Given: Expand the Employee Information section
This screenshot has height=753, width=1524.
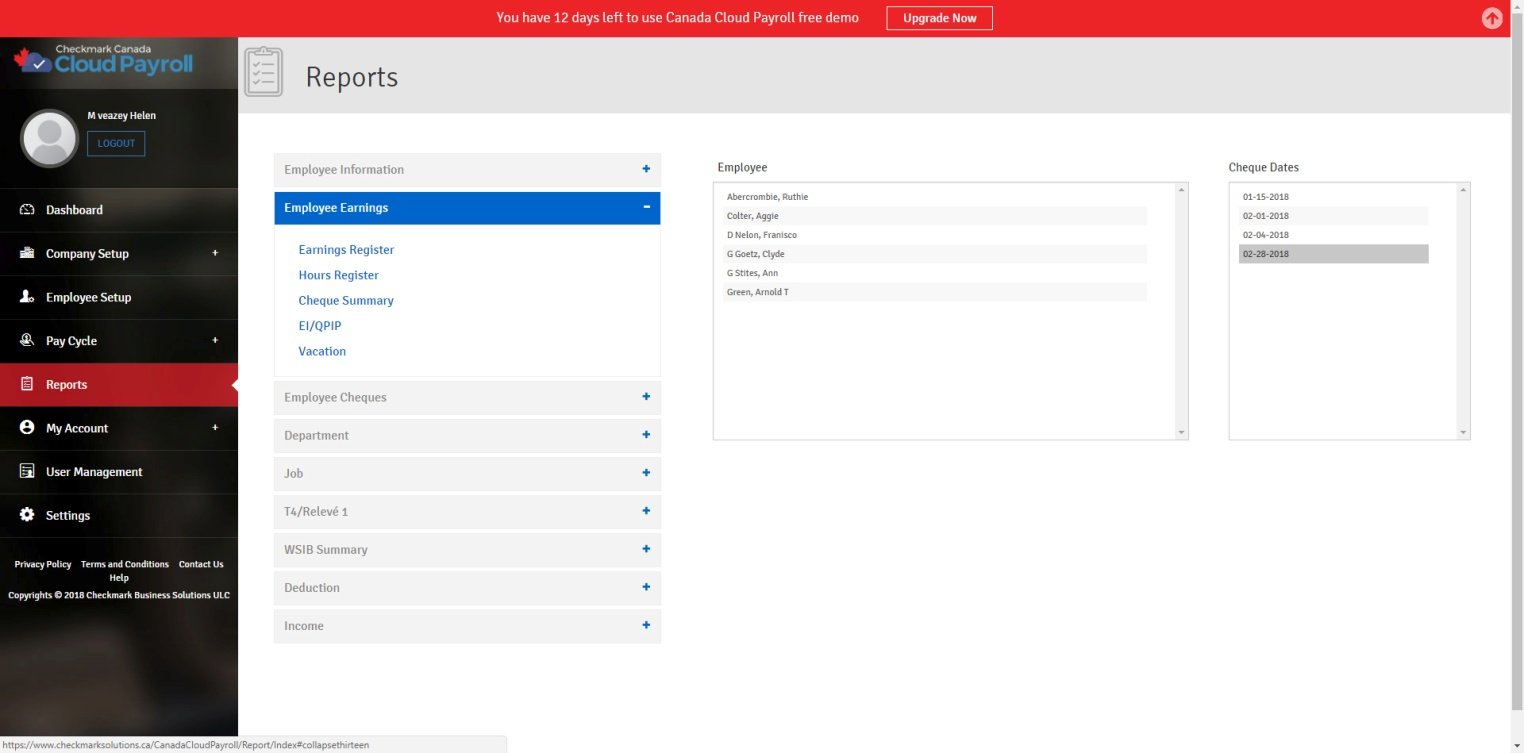Looking at the screenshot, I should tap(646, 169).
